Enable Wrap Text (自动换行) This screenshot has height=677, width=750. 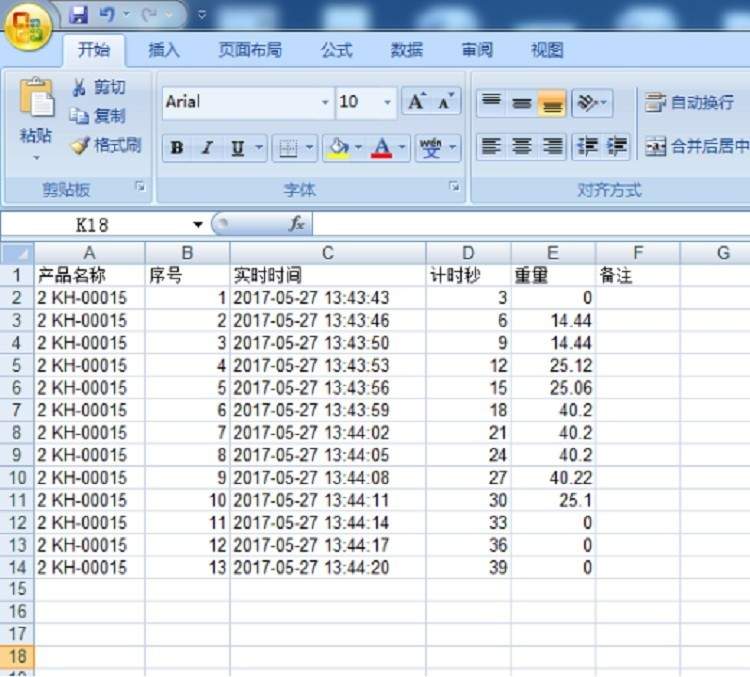click(x=690, y=102)
